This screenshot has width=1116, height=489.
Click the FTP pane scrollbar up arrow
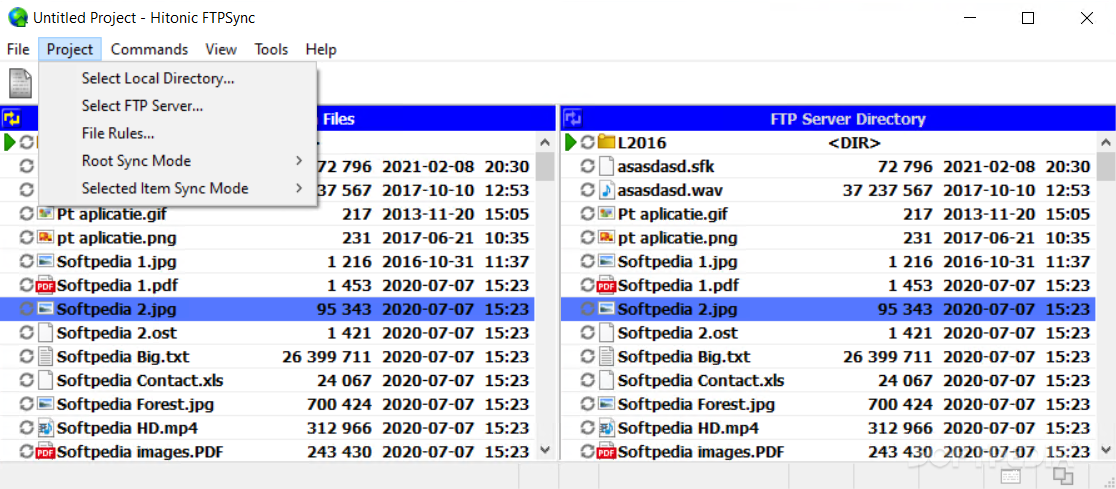1106,142
